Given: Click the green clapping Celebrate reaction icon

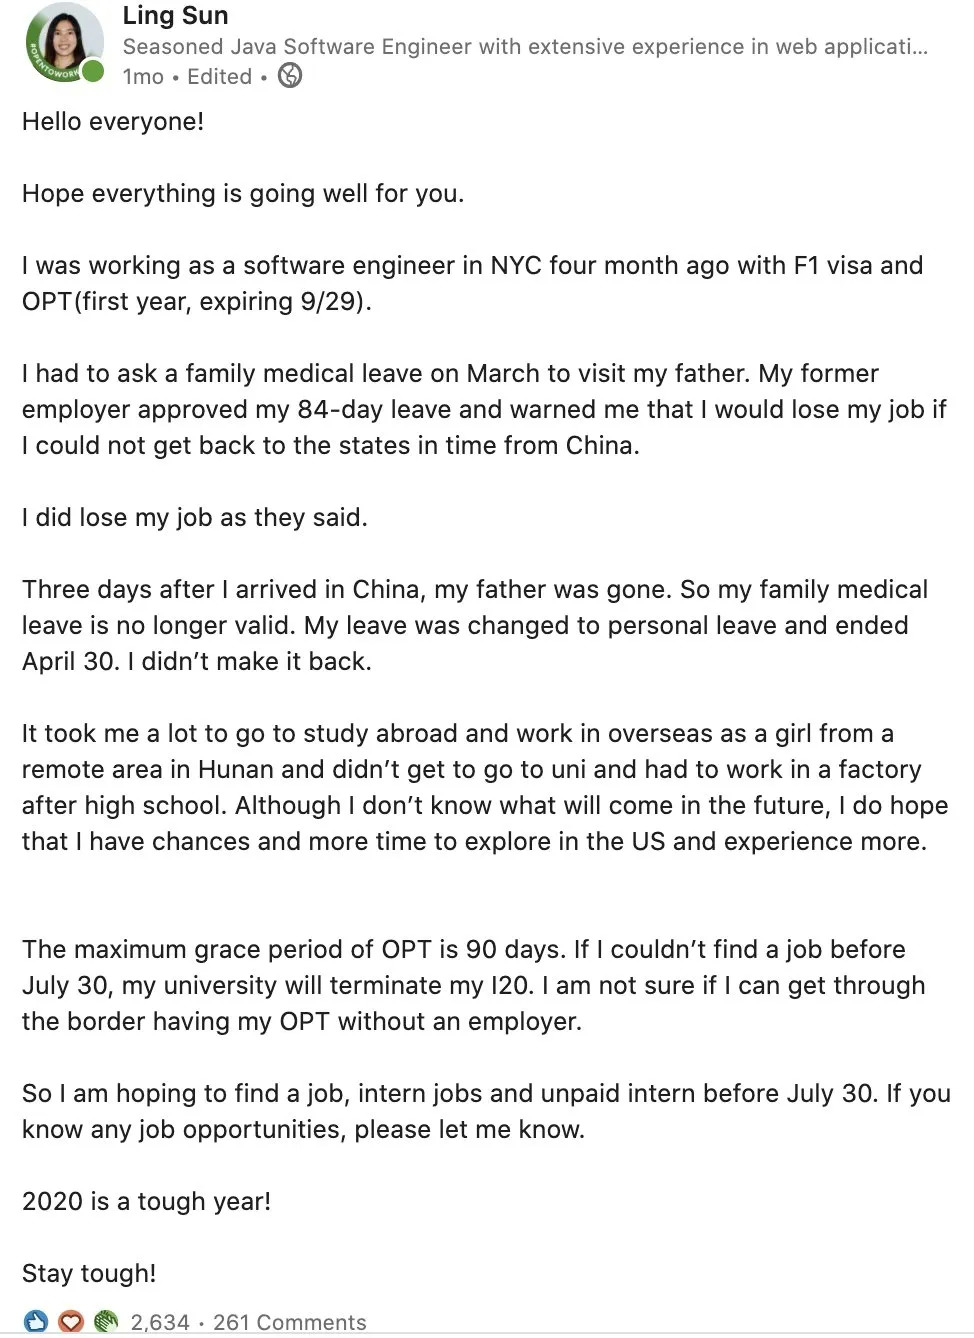Looking at the screenshot, I should (106, 1322).
